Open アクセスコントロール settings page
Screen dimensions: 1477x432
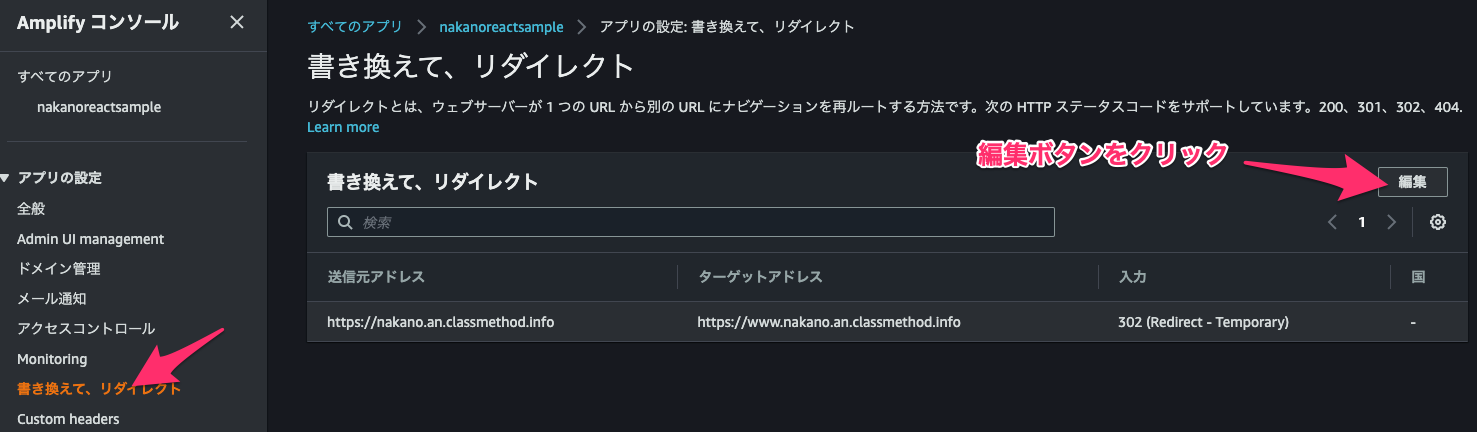click(x=86, y=329)
